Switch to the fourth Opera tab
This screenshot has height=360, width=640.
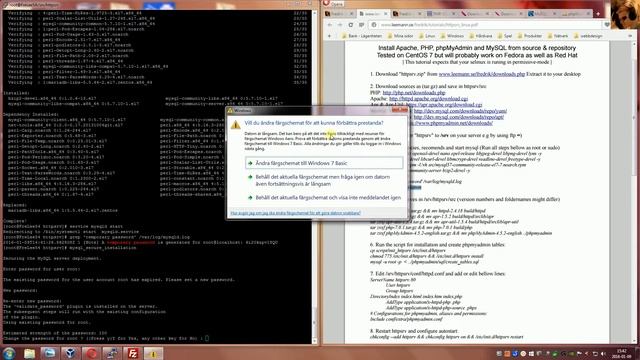(x=440, y=13)
